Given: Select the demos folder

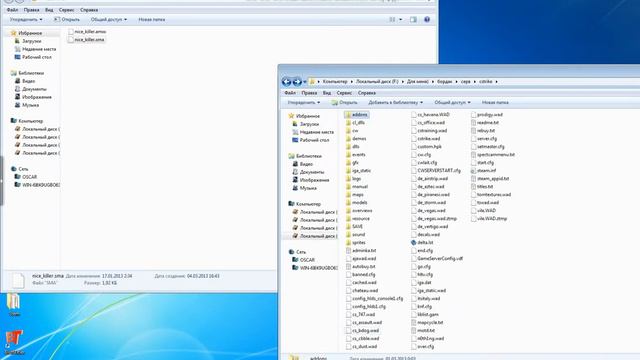Looking at the screenshot, I should (356, 139).
